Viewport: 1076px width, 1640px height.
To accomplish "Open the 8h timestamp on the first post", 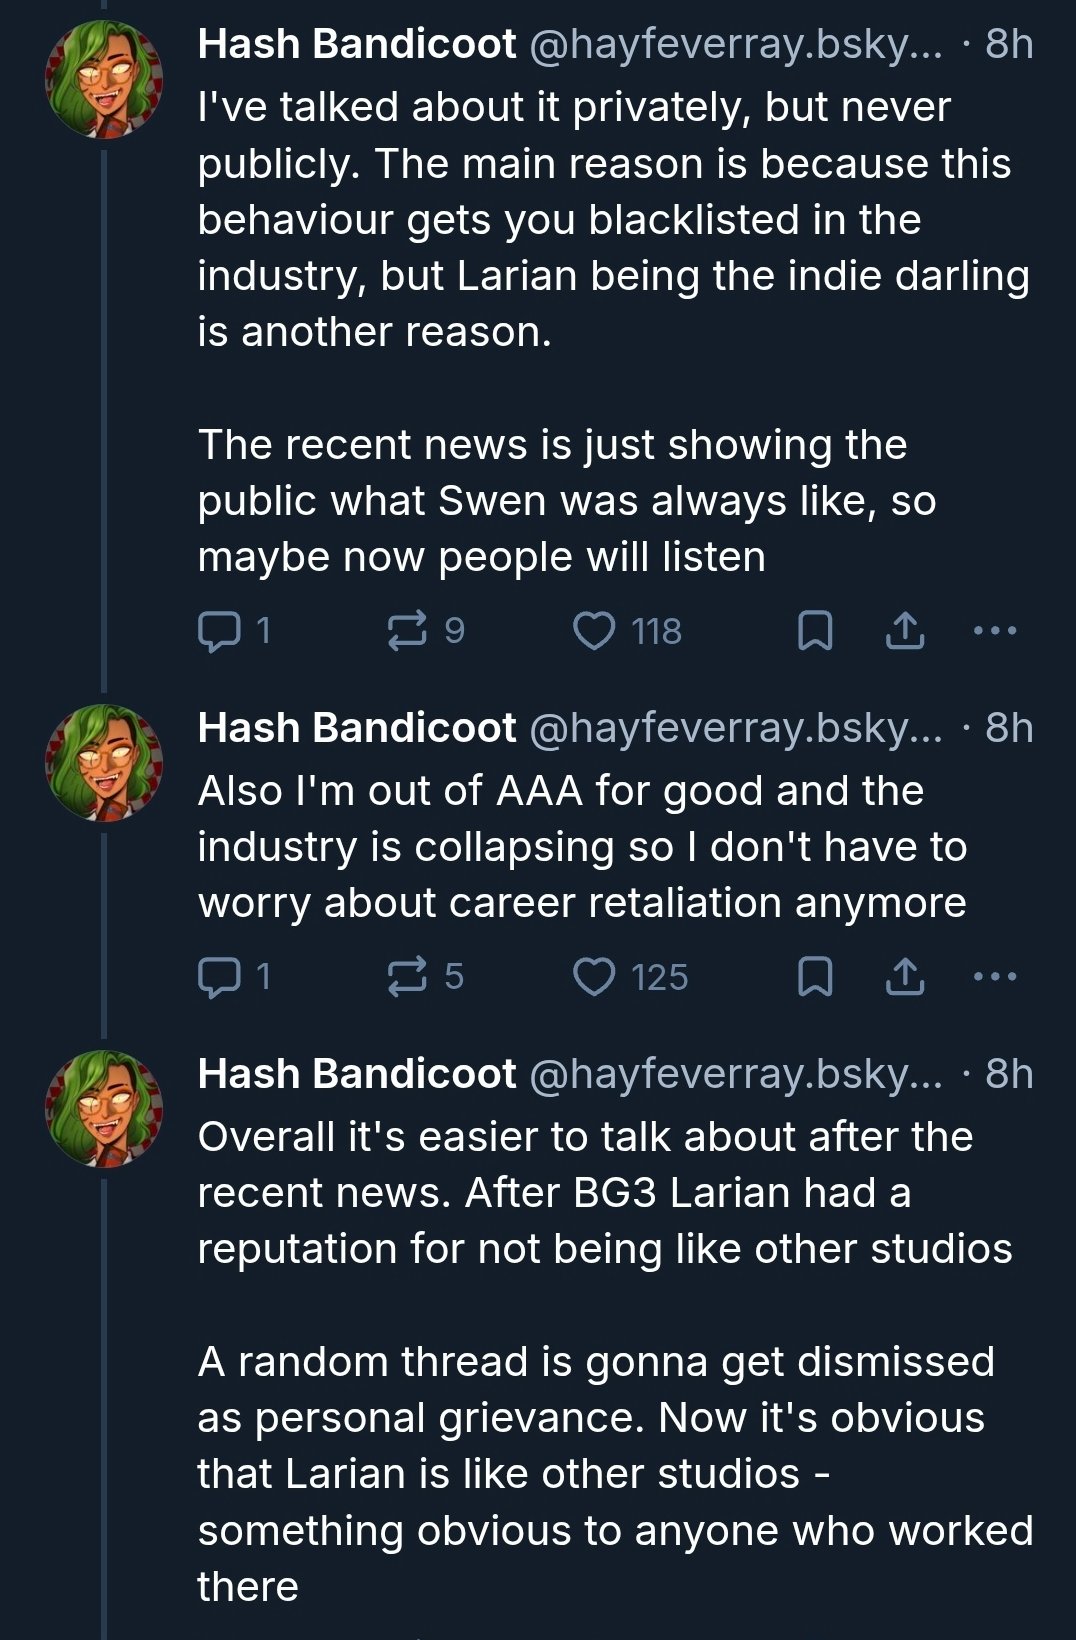I will pos(1009,44).
